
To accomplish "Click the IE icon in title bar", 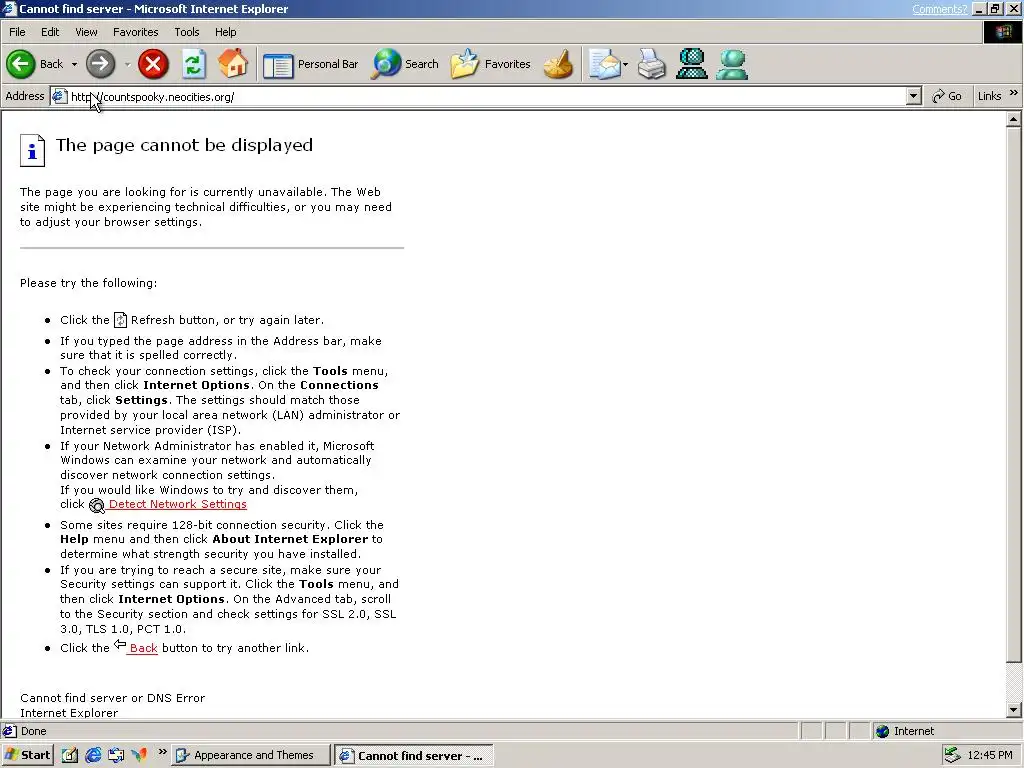I will pos(9,8).
